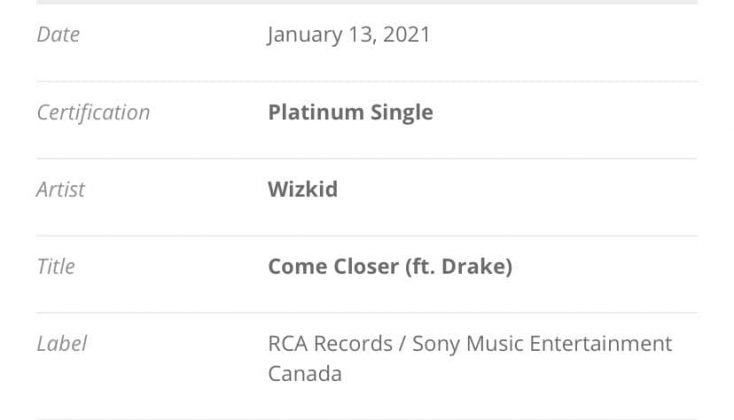Click the Wizkid artist name
734x420 pixels.
coord(302,189)
